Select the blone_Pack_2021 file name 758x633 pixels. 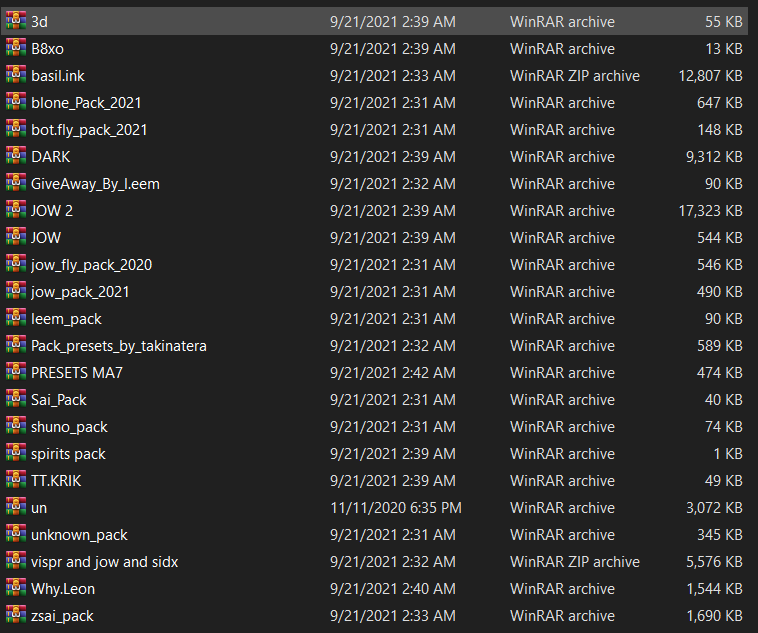click(x=86, y=103)
